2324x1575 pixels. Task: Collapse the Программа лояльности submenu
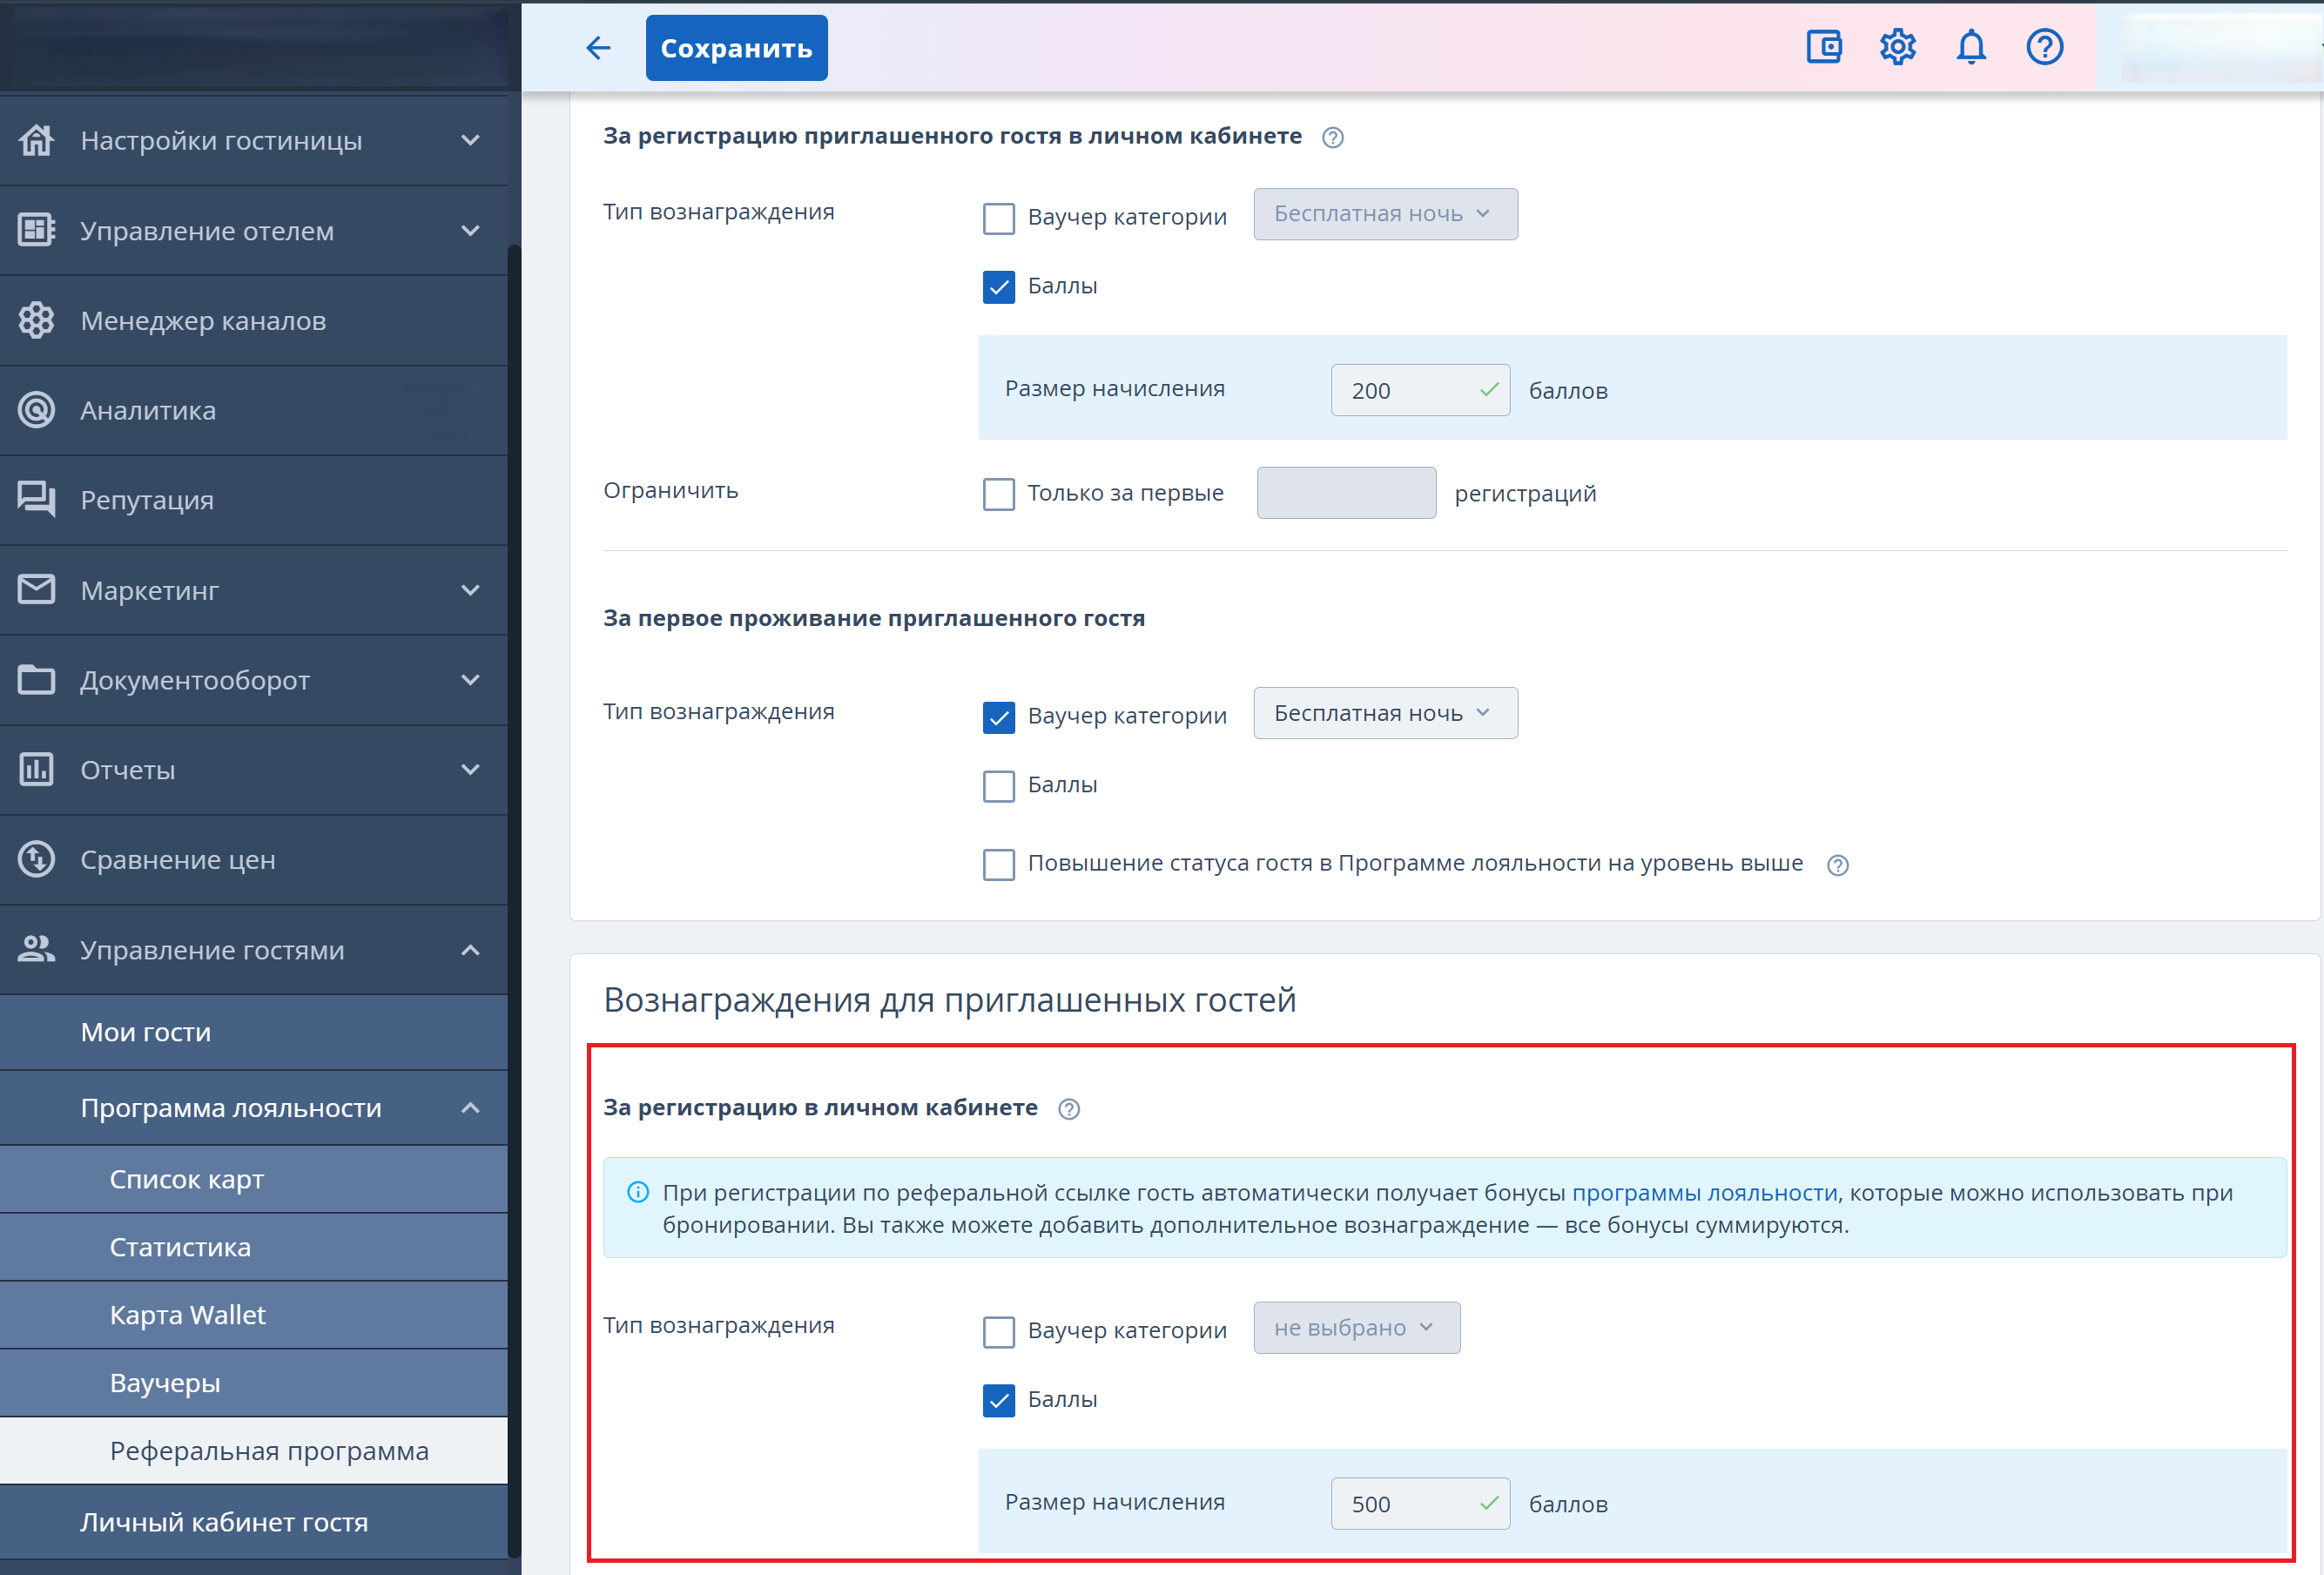[470, 1108]
